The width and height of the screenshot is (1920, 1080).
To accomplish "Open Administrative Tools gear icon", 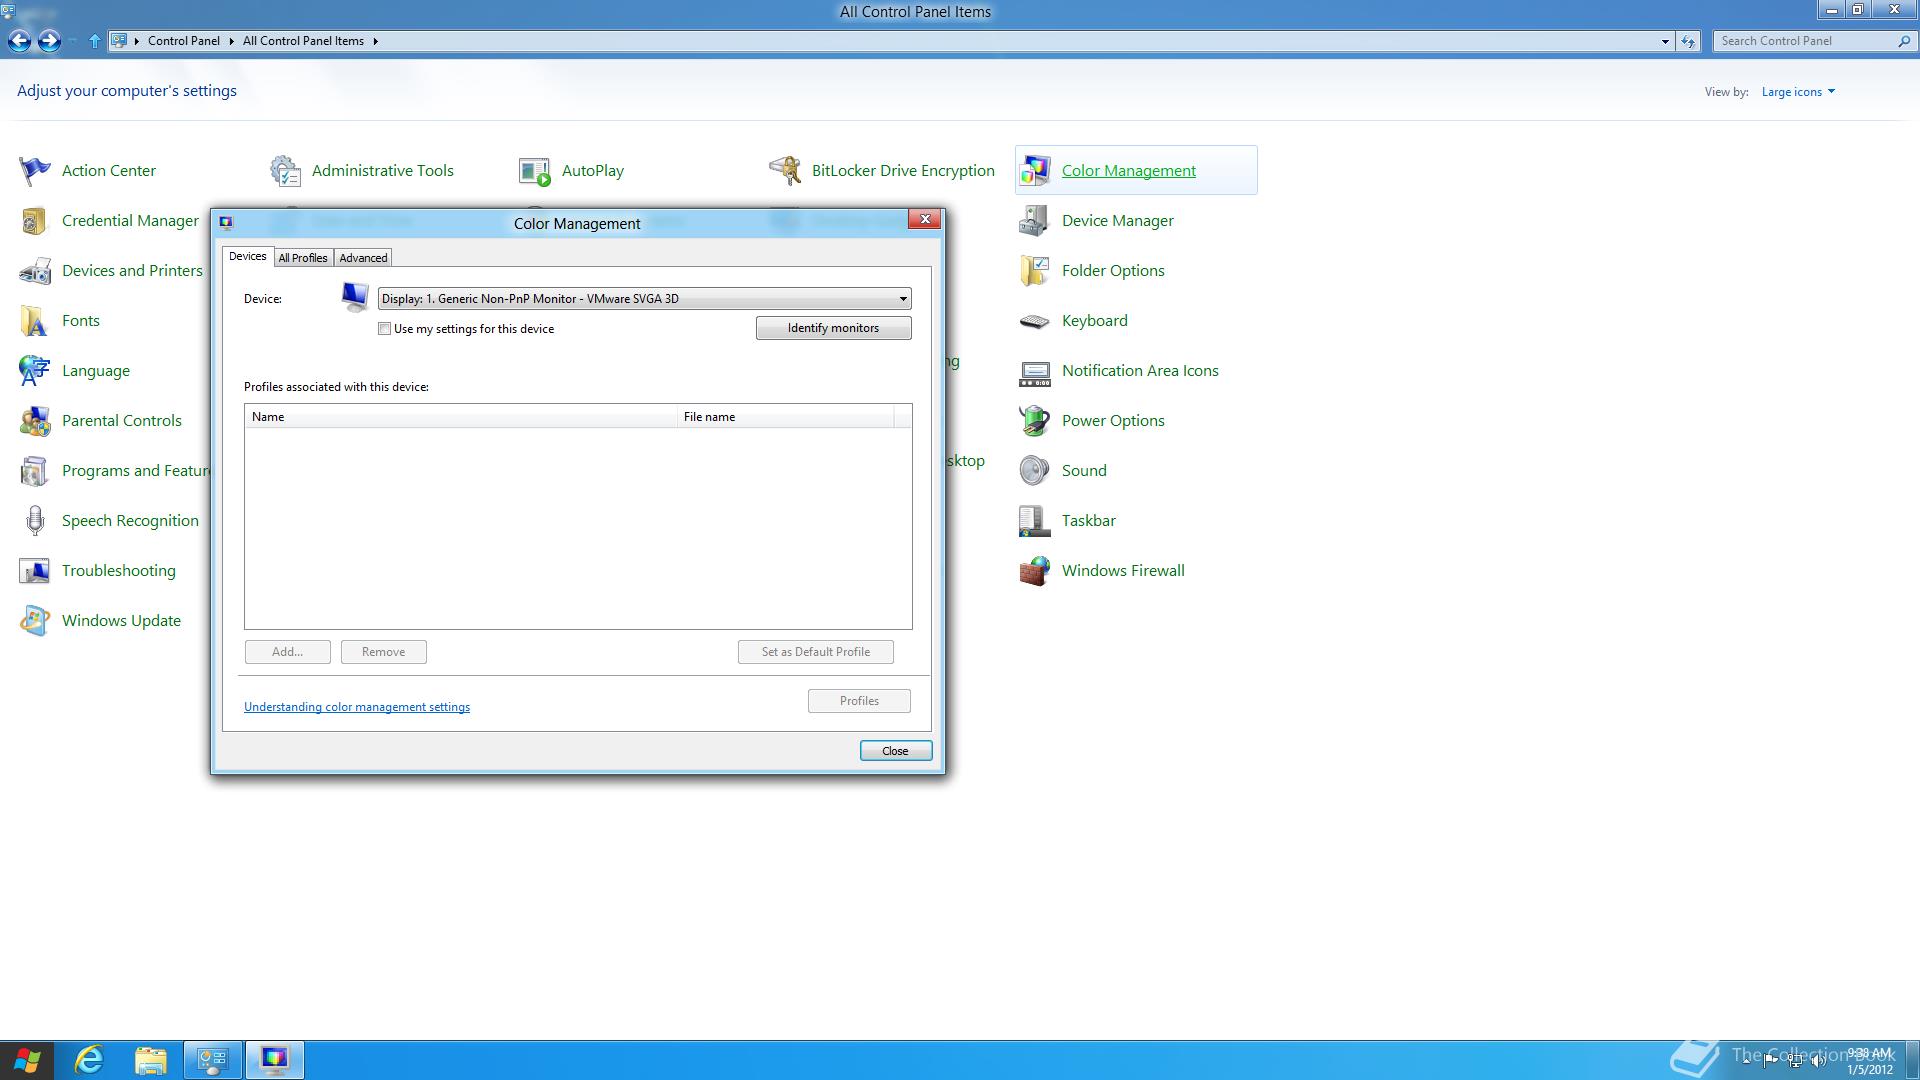I will click(x=285, y=171).
